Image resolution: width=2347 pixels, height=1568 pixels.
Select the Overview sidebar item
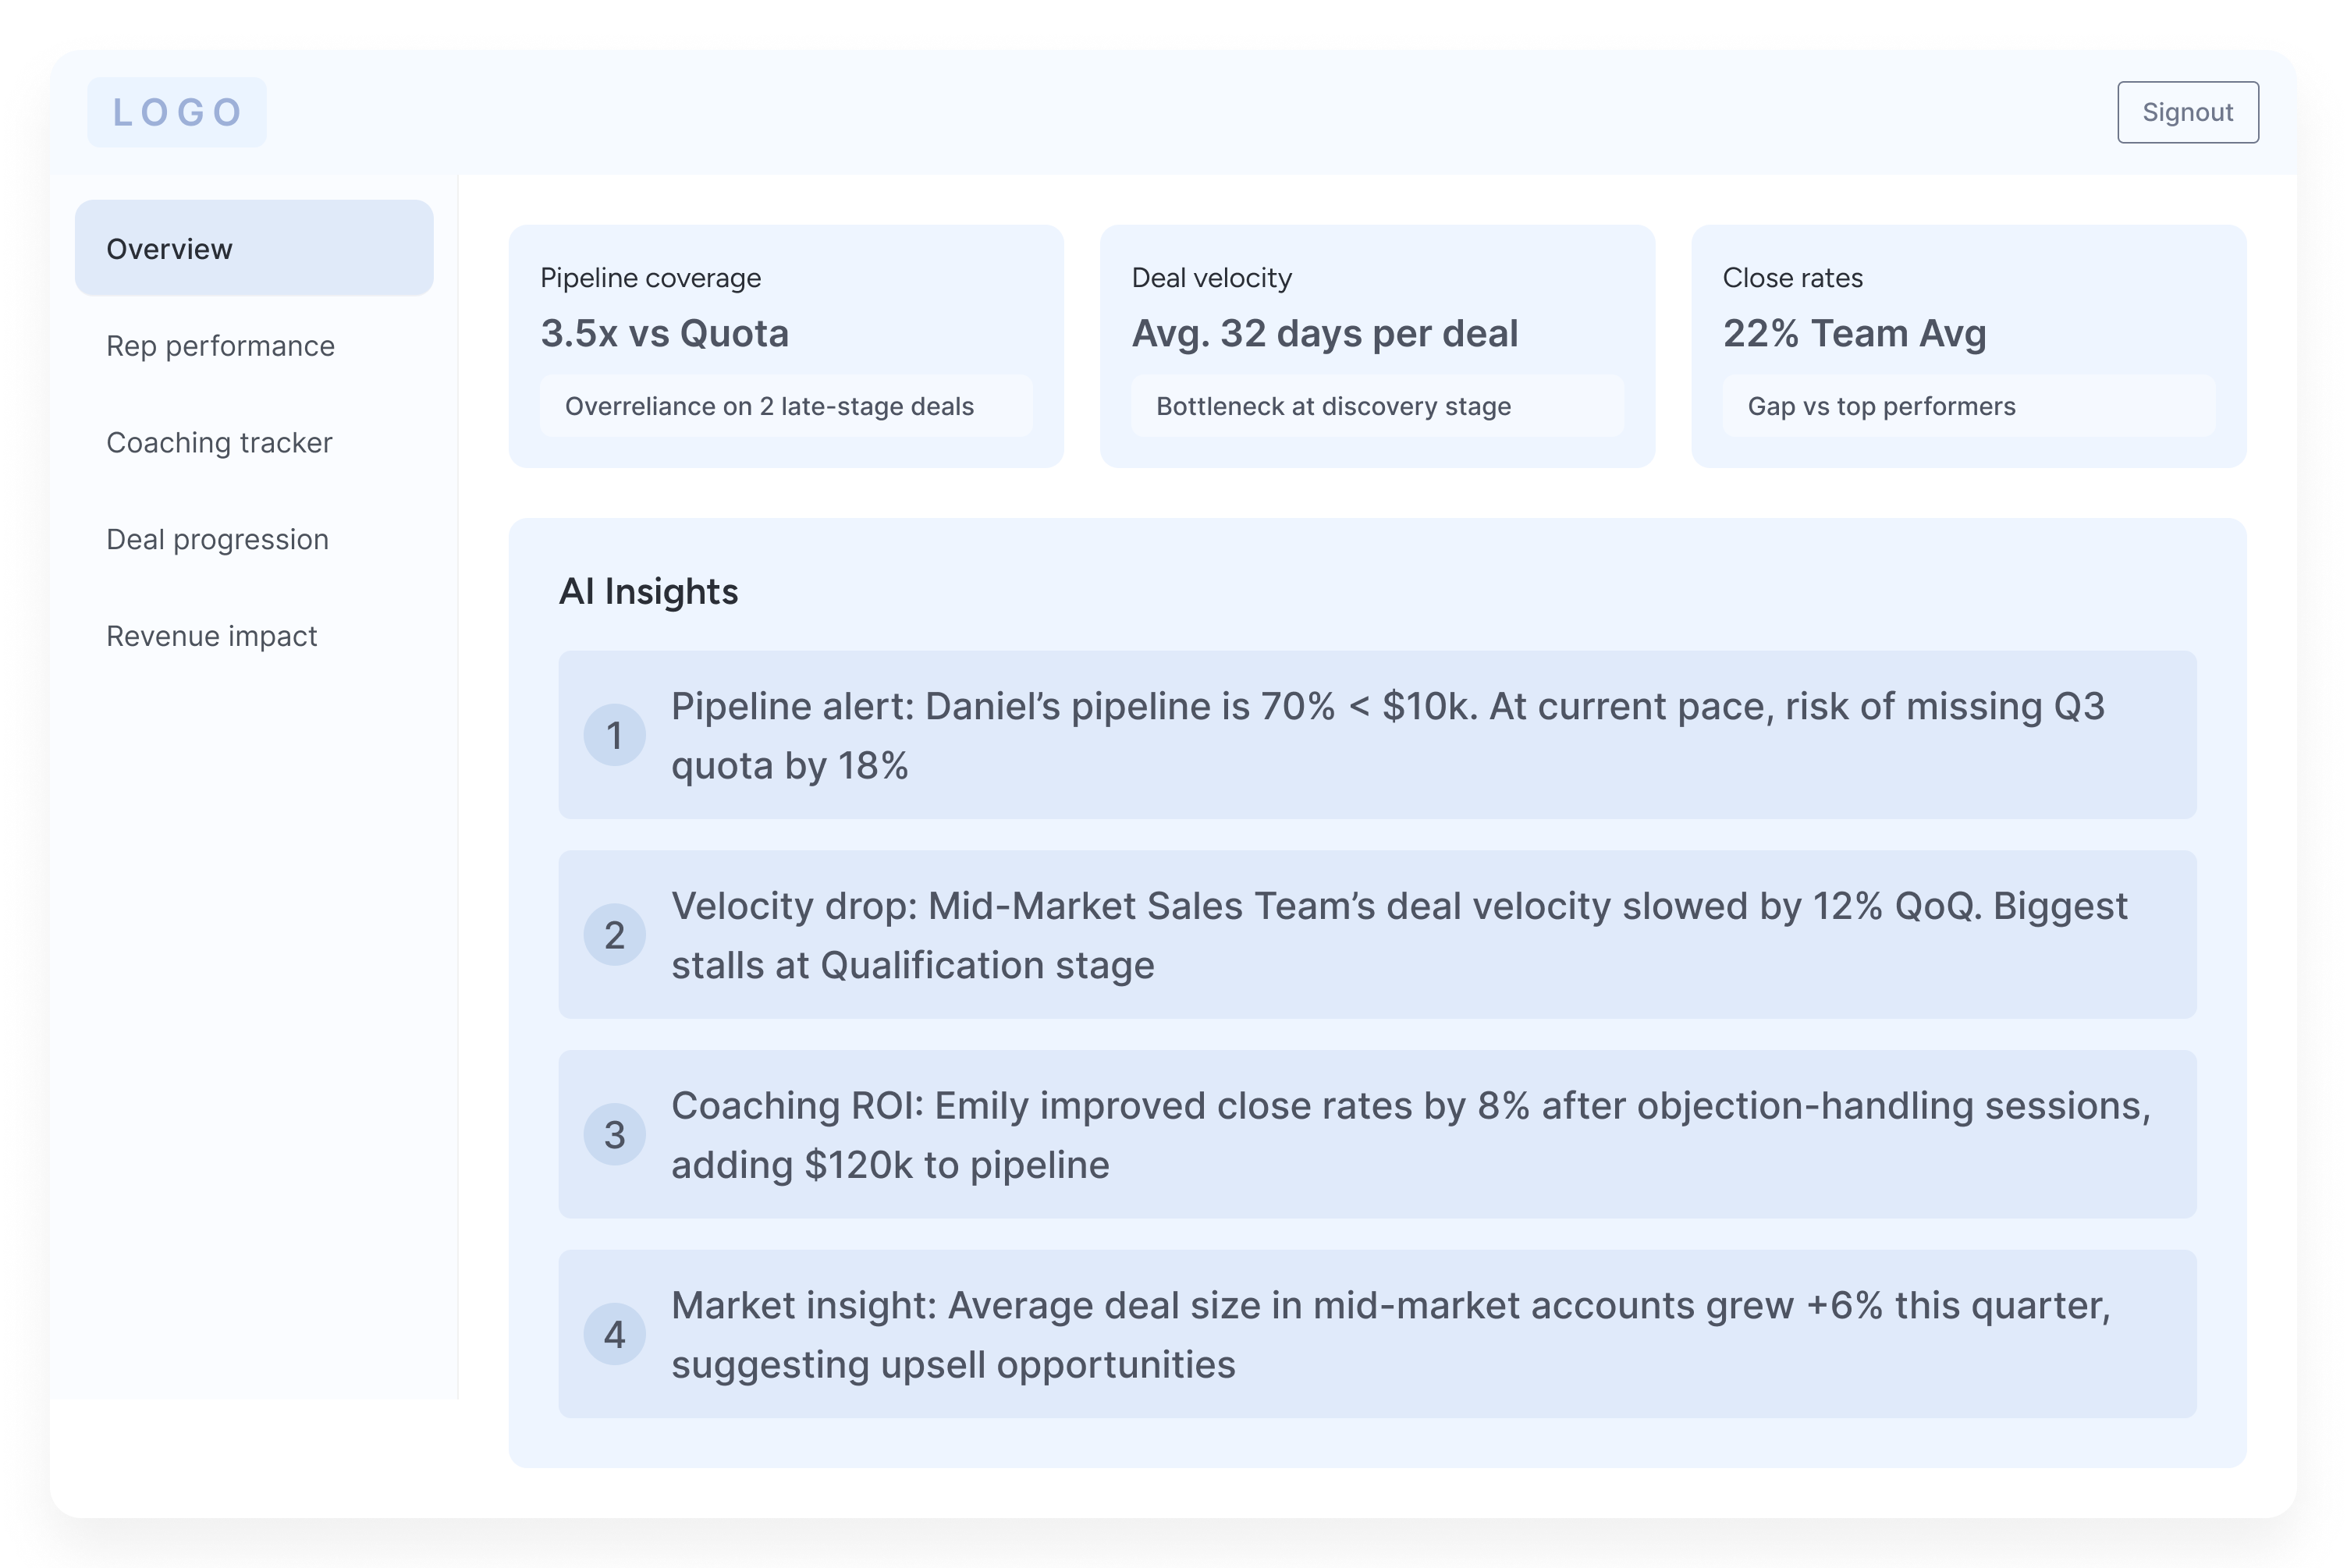tap(254, 248)
